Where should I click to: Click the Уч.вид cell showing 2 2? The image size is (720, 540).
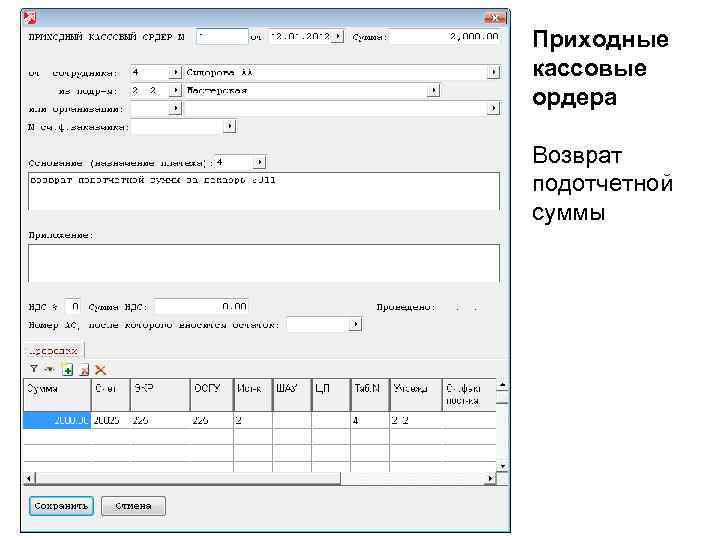click(x=416, y=420)
